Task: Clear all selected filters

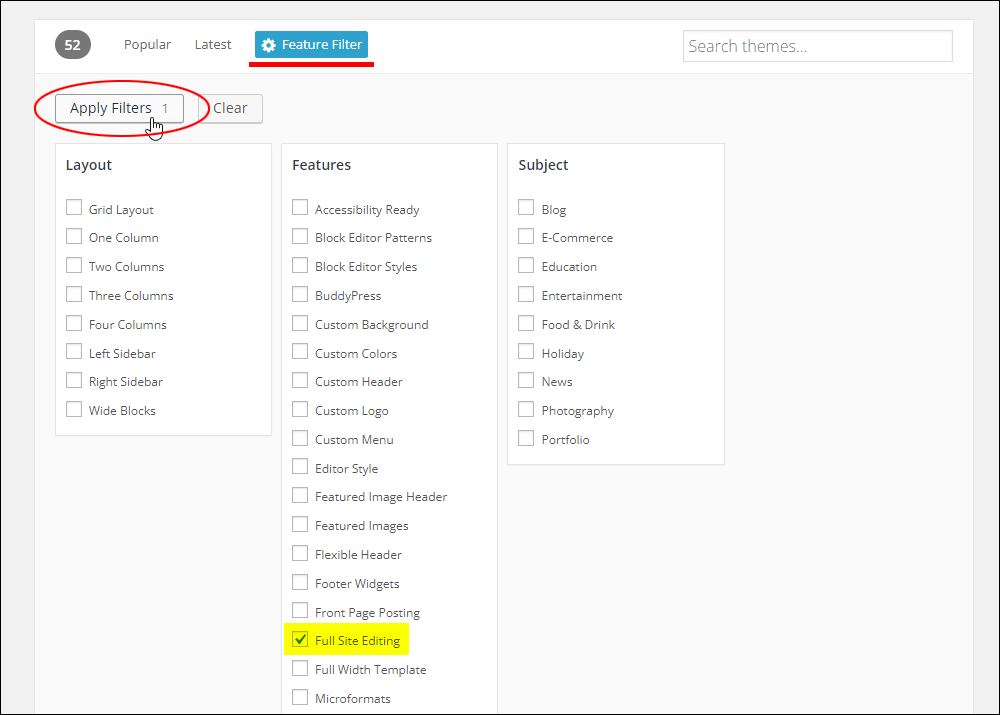Action: point(230,108)
